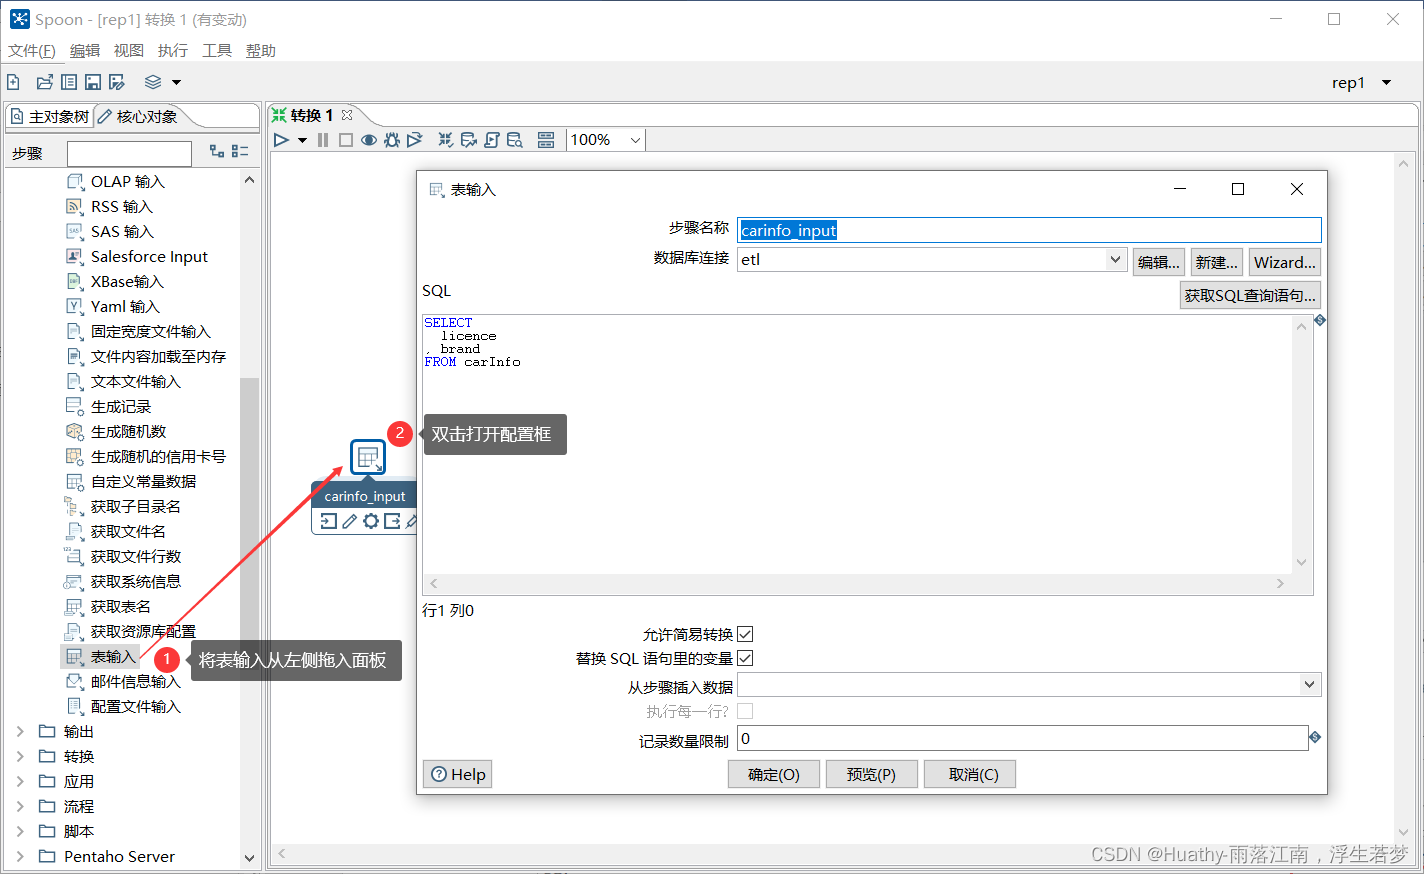This screenshot has height=874, width=1424.
Task: Open the 帮助 menu
Action: click(x=261, y=51)
